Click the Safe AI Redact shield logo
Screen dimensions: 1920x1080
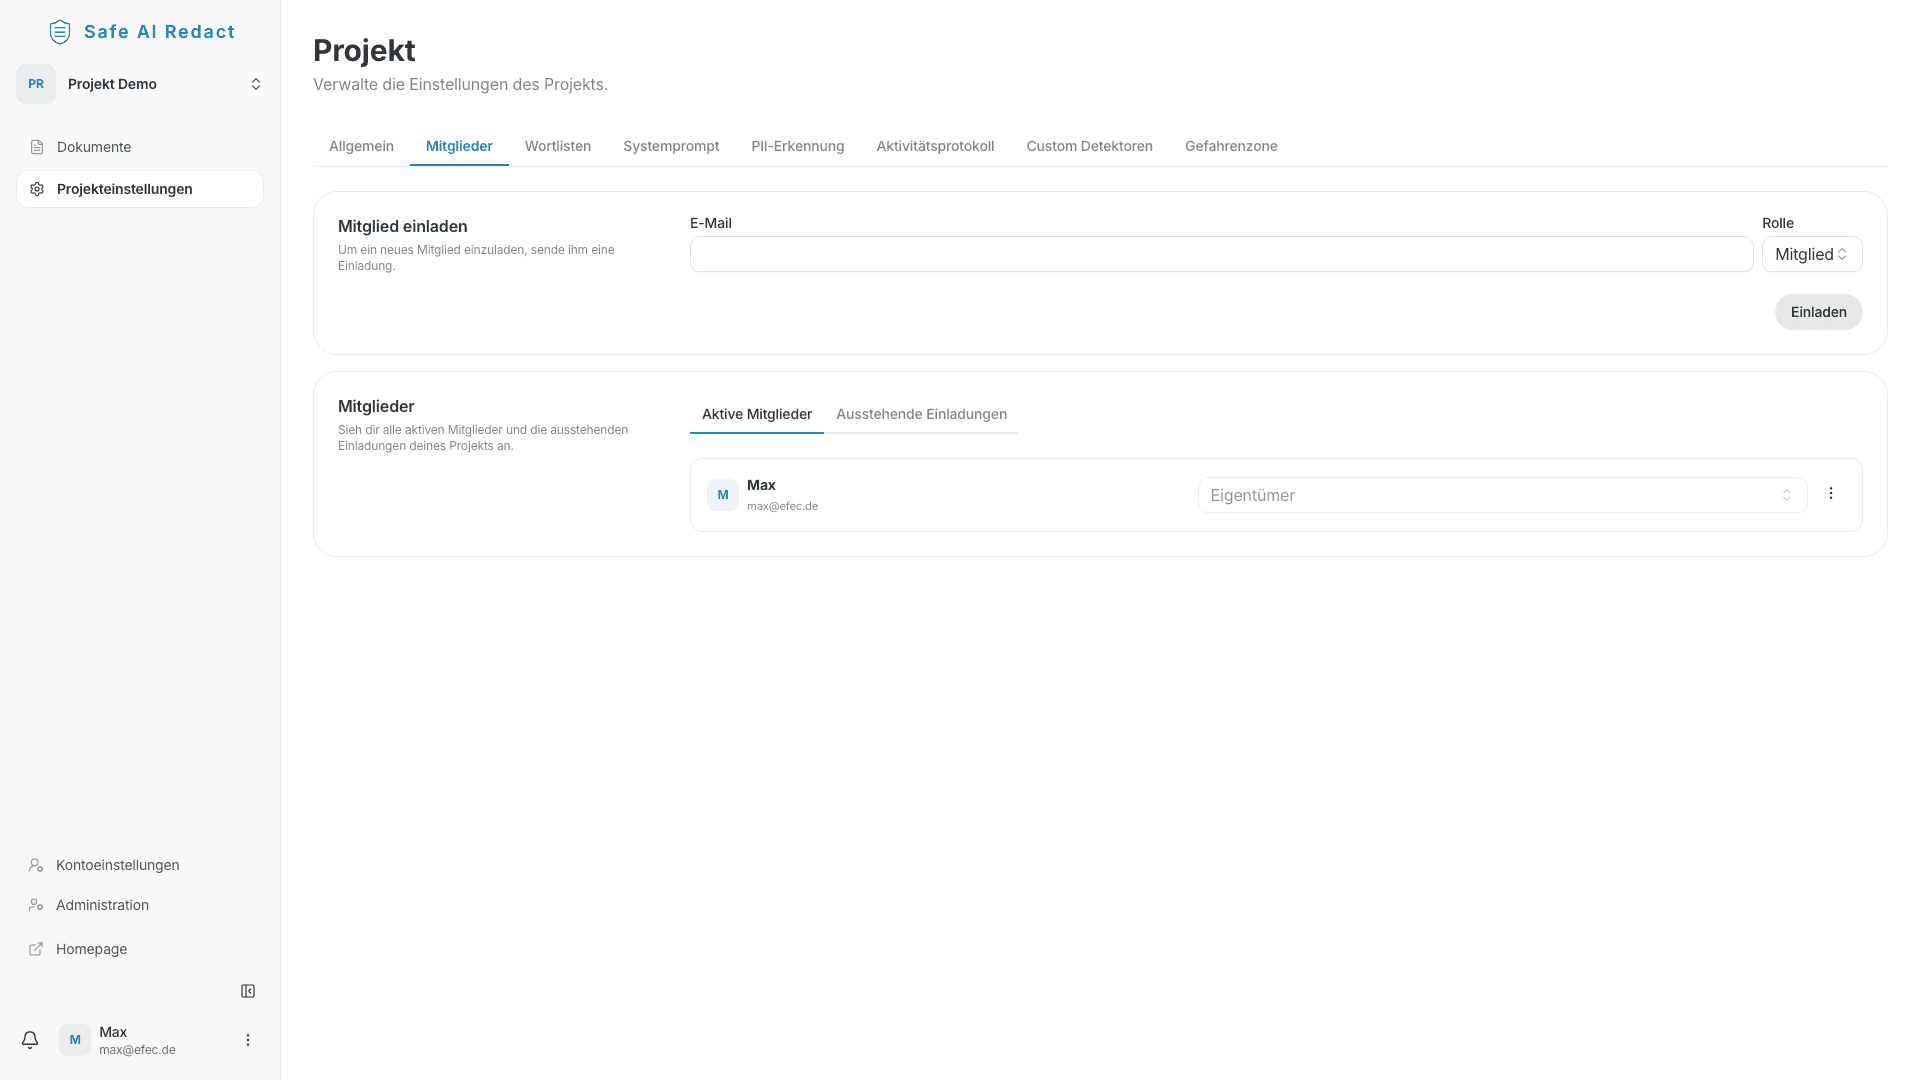tap(60, 32)
